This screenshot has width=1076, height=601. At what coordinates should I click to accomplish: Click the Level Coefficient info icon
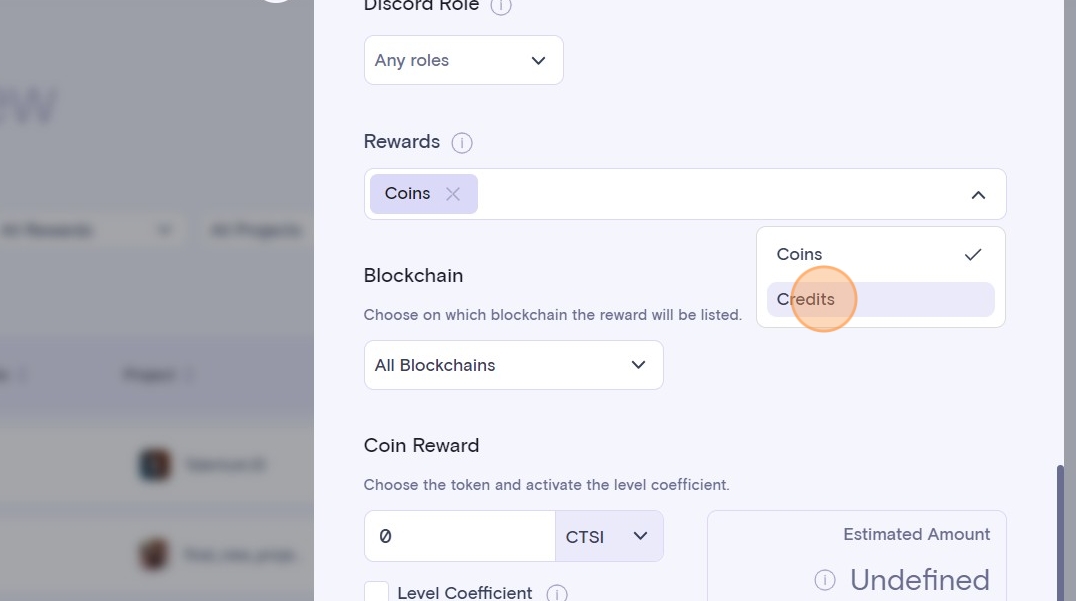pos(557,593)
